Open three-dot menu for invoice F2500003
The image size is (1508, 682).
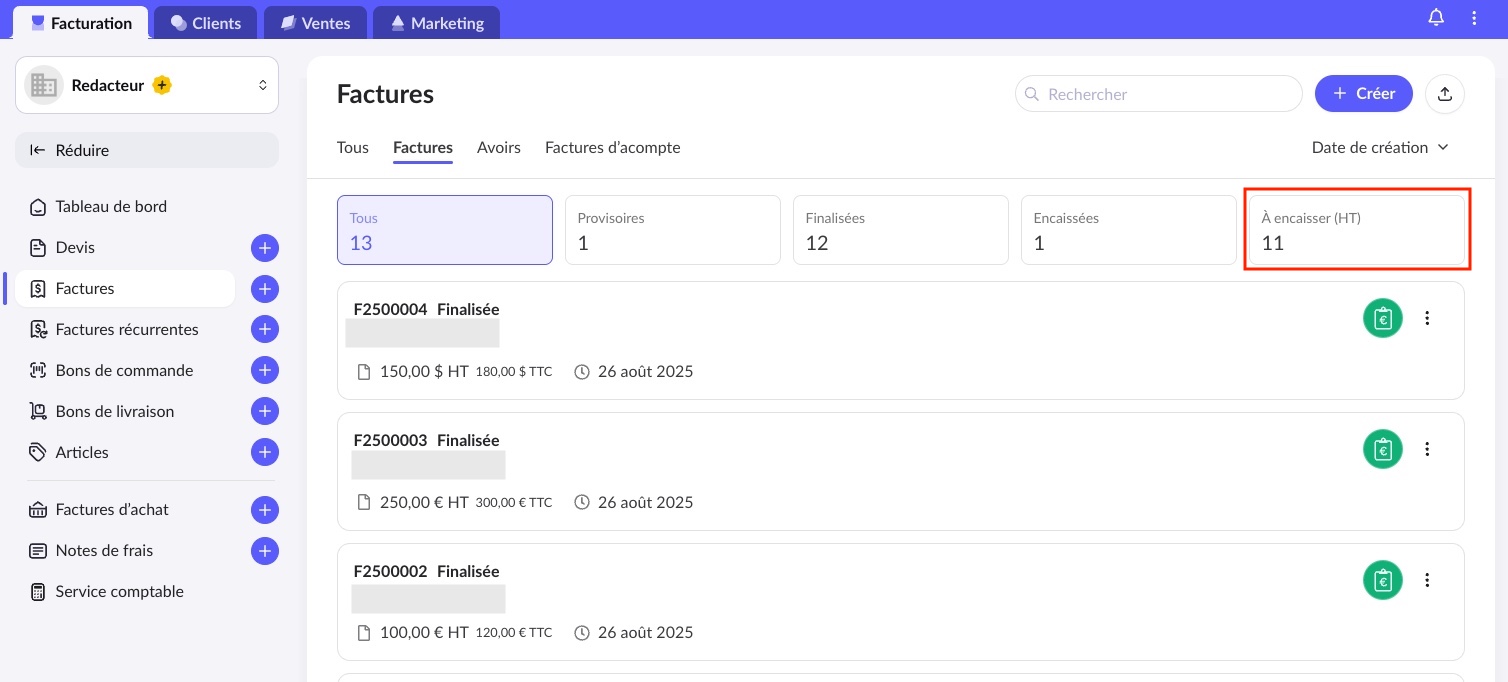click(x=1427, y=449)
